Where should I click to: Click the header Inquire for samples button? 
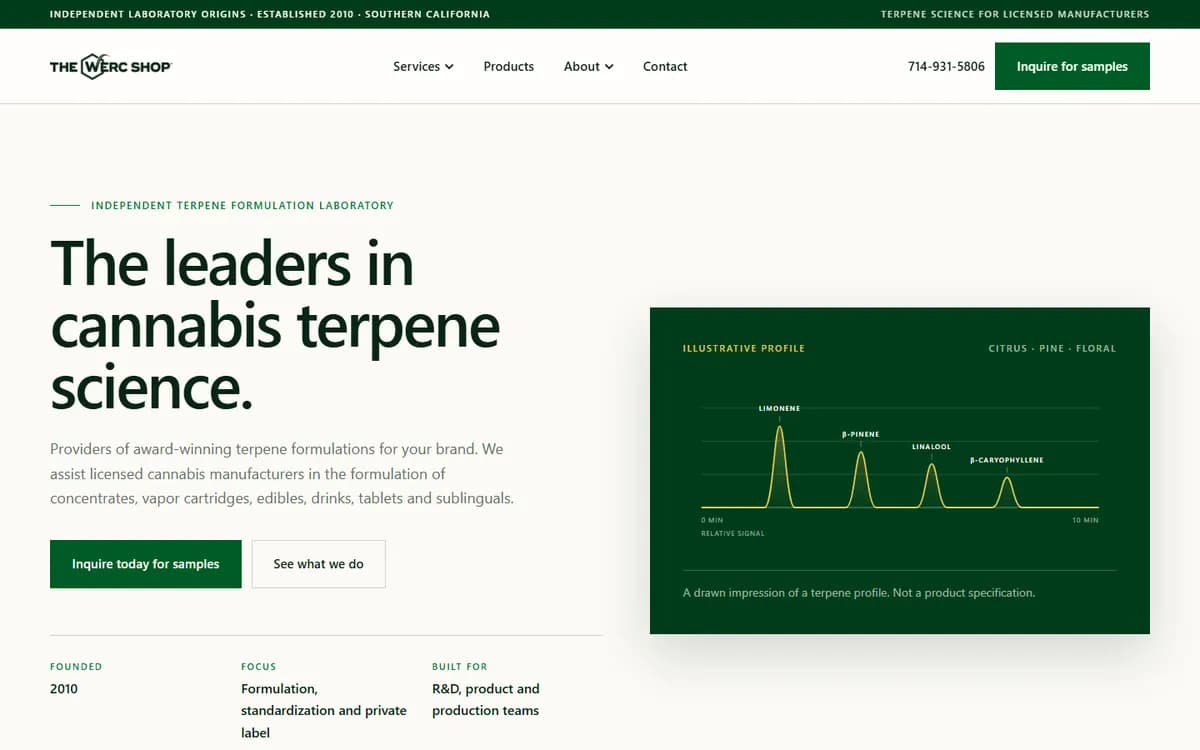1072,66
